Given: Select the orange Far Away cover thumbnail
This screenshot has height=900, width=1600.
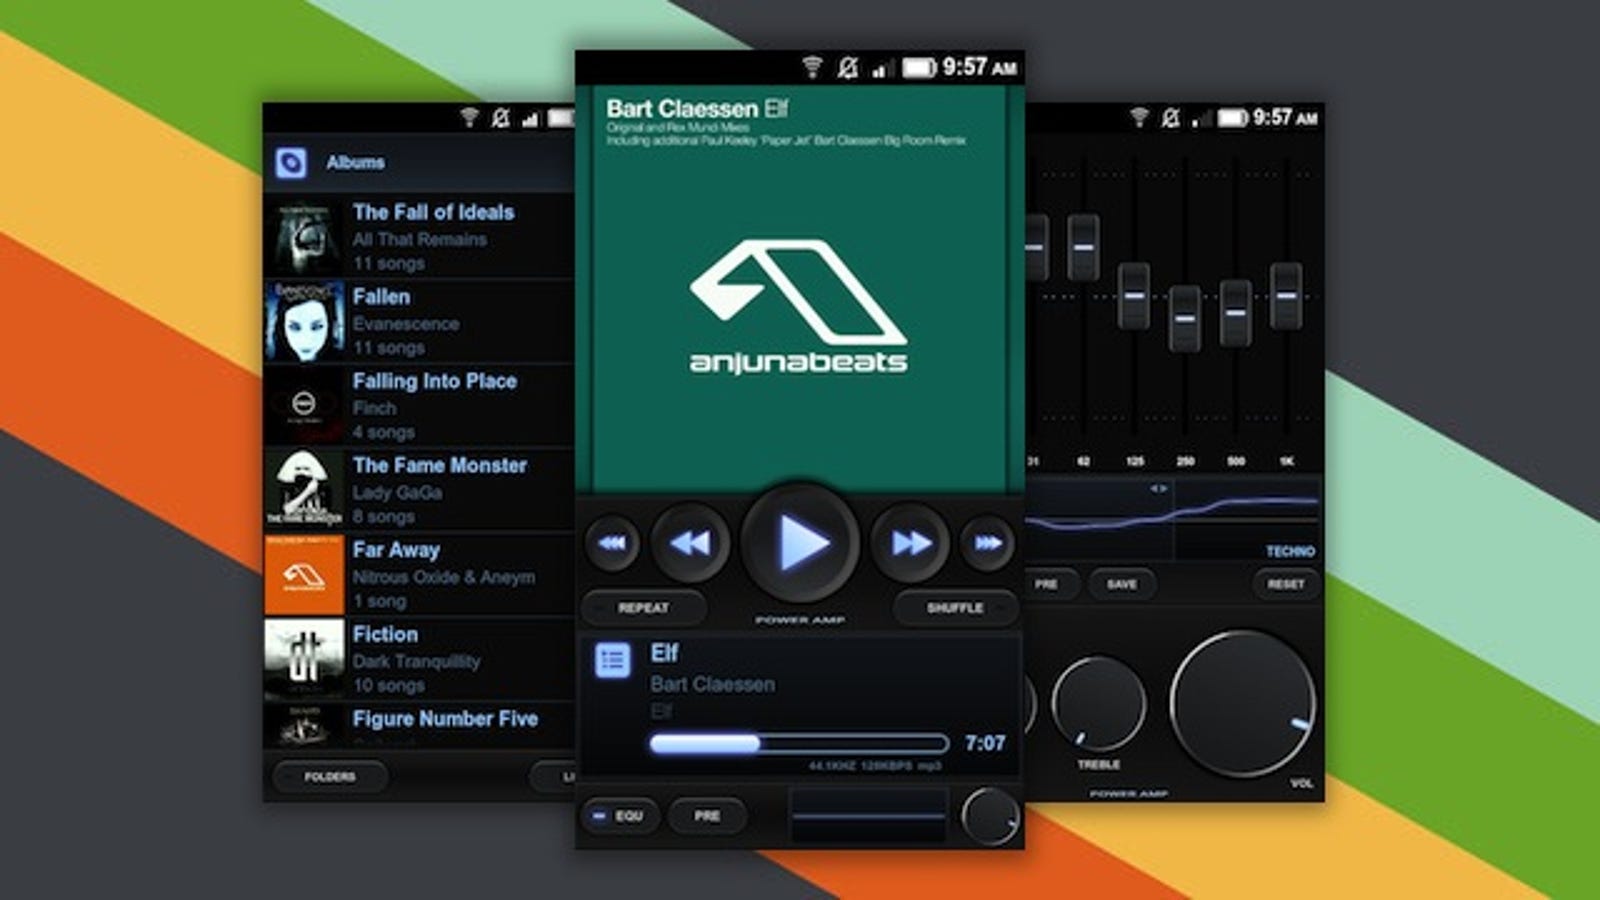Looking at the screenshot, I should point(304,575).
